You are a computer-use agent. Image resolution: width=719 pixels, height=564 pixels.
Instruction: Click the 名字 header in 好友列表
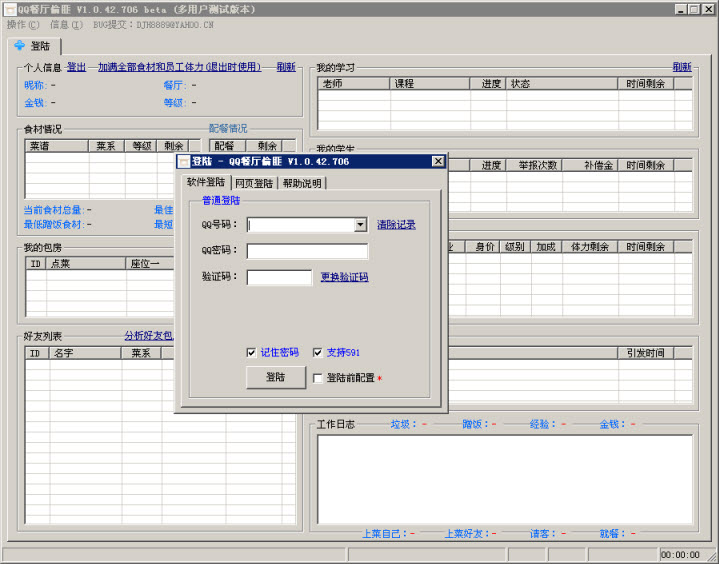coord(85,353)
